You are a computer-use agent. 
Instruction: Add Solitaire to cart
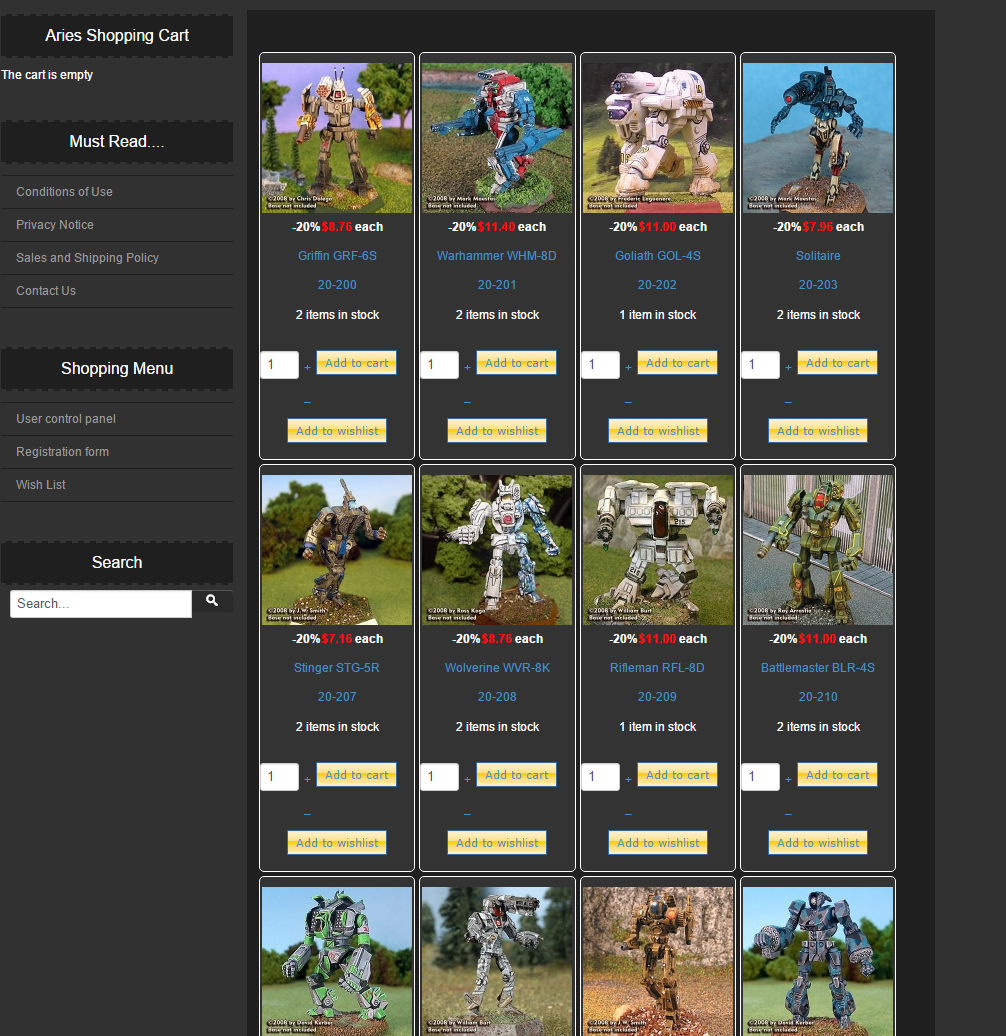coord(837,363)
